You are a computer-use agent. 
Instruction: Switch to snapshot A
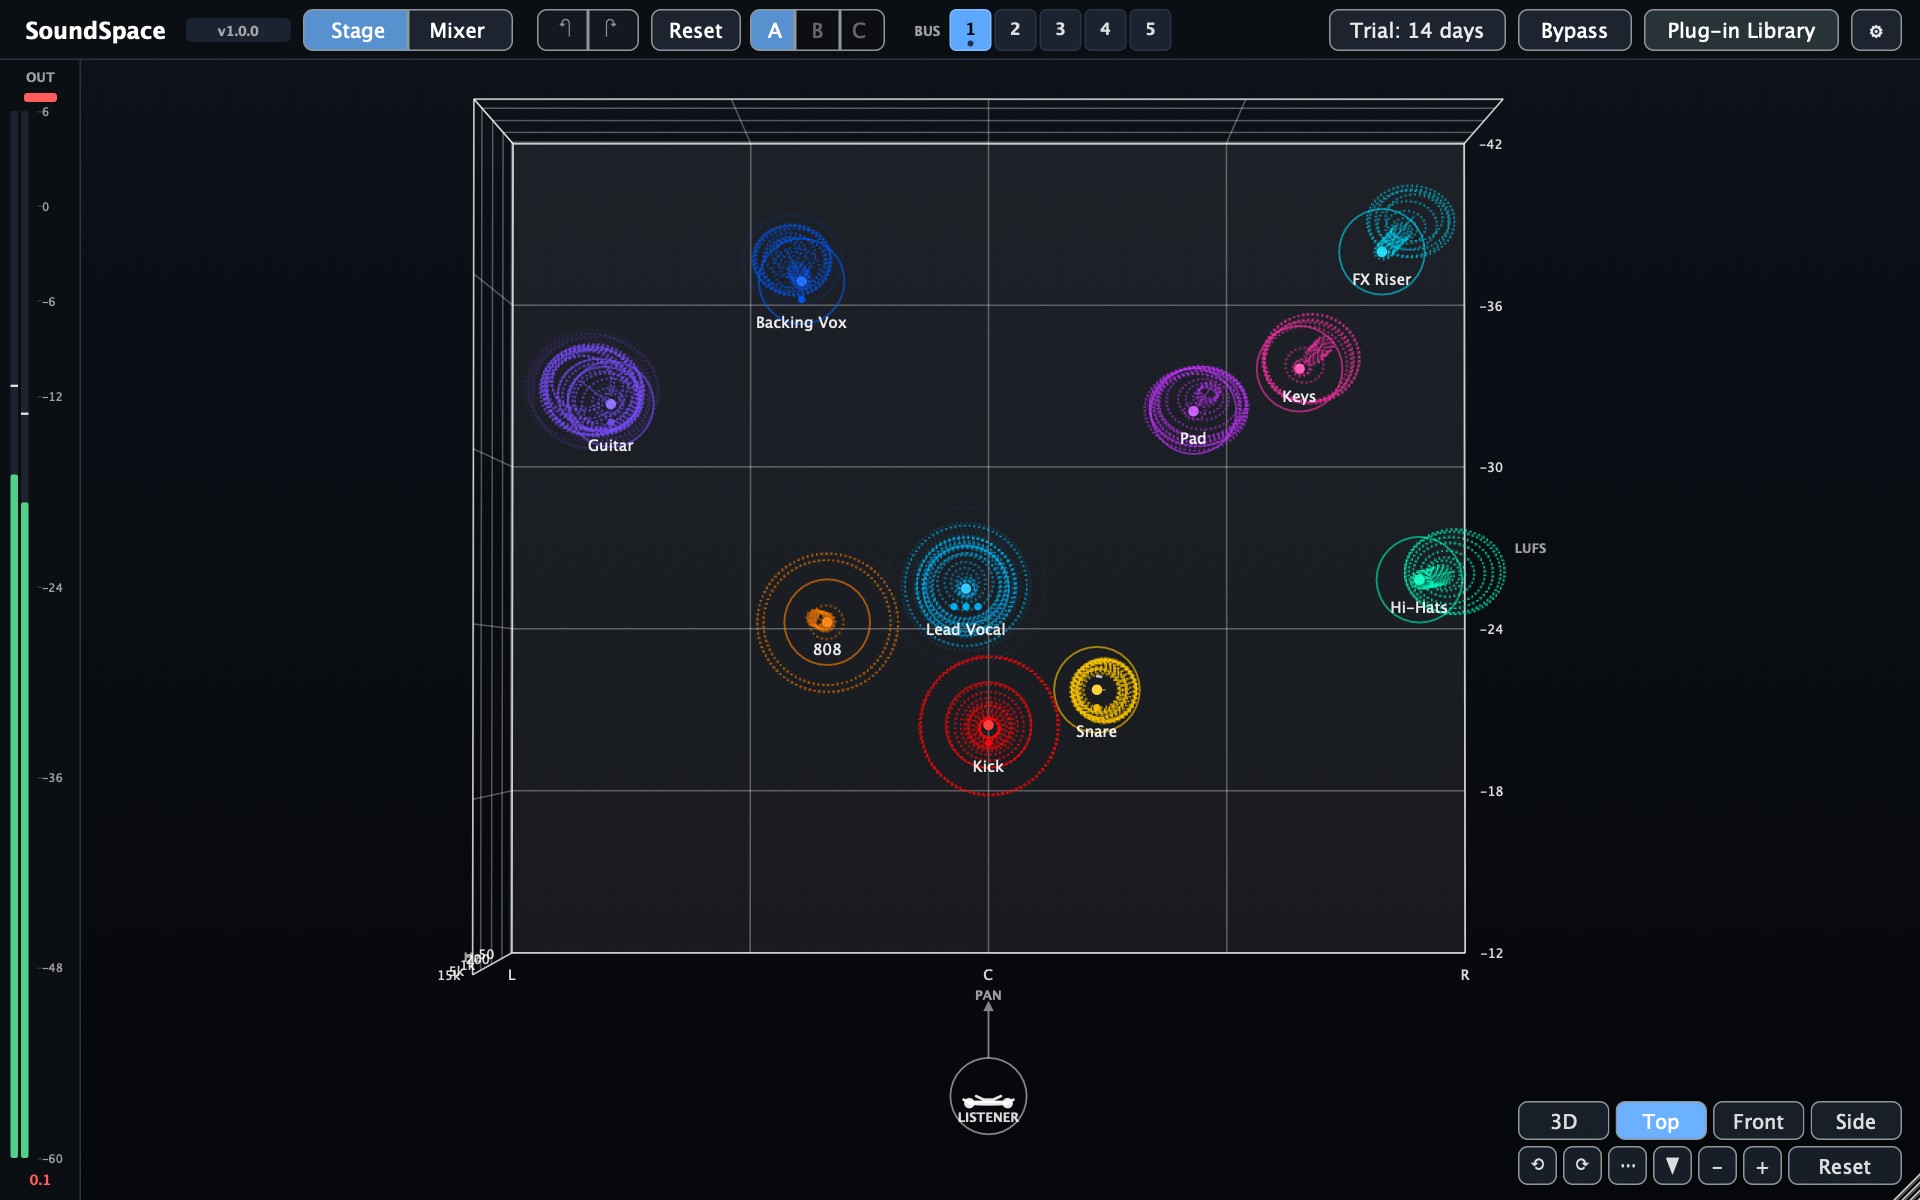[x=774, y=30]
